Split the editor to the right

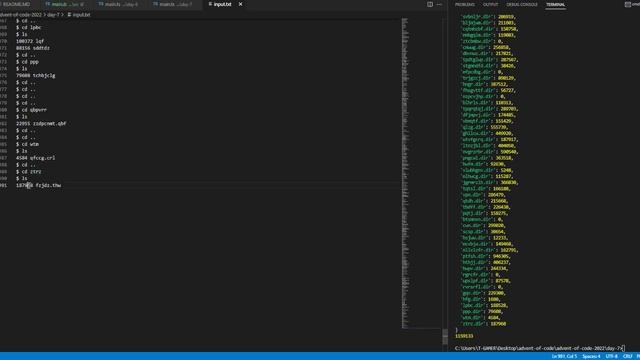pyautogui.click(x=430, y=4)
